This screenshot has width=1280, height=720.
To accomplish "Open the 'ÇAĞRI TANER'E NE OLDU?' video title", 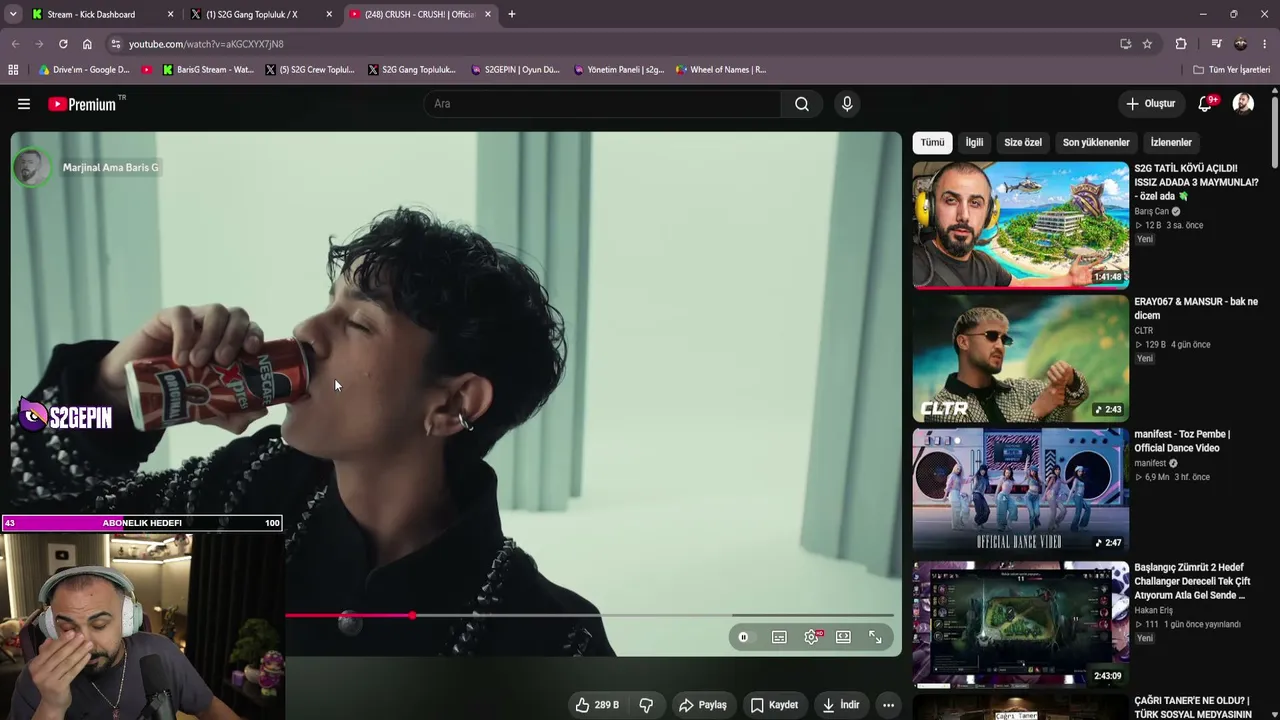I will point(1194,707).
